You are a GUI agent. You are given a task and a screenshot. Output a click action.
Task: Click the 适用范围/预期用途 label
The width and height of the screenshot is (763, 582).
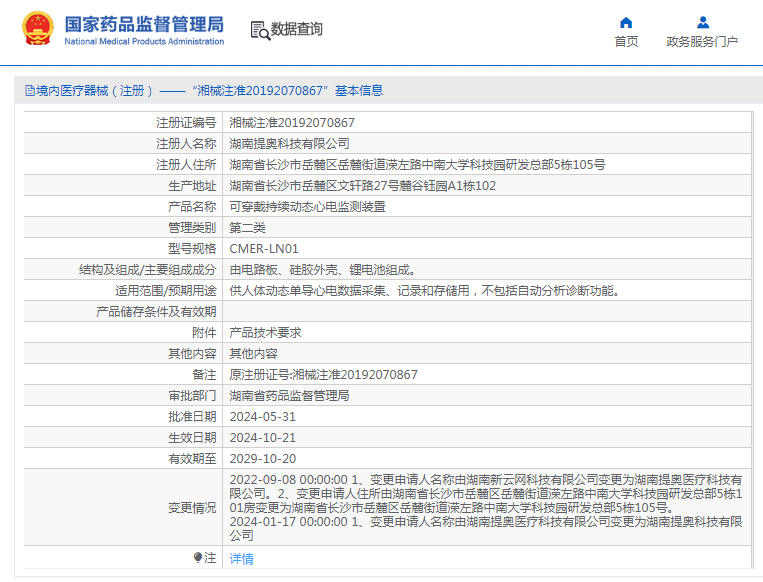(x=165, y=291)
